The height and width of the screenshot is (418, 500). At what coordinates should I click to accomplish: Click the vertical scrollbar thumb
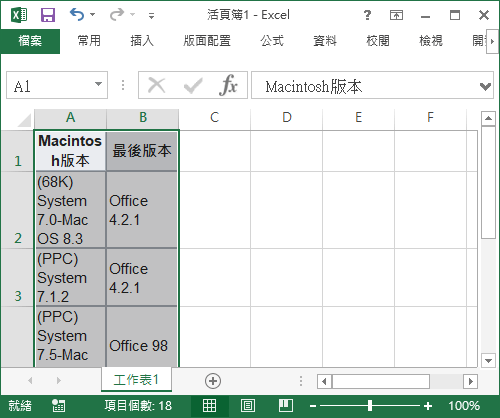[x=488, y=182]
